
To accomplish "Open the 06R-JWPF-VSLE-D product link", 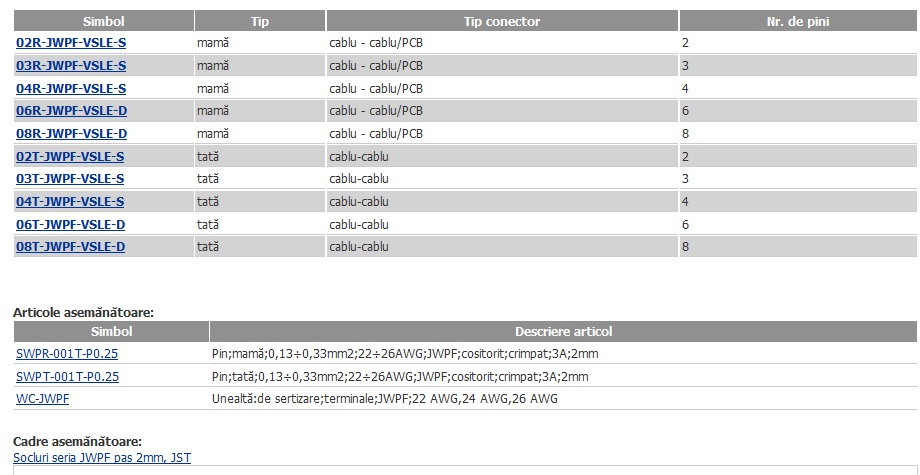I will coord(72,111).
